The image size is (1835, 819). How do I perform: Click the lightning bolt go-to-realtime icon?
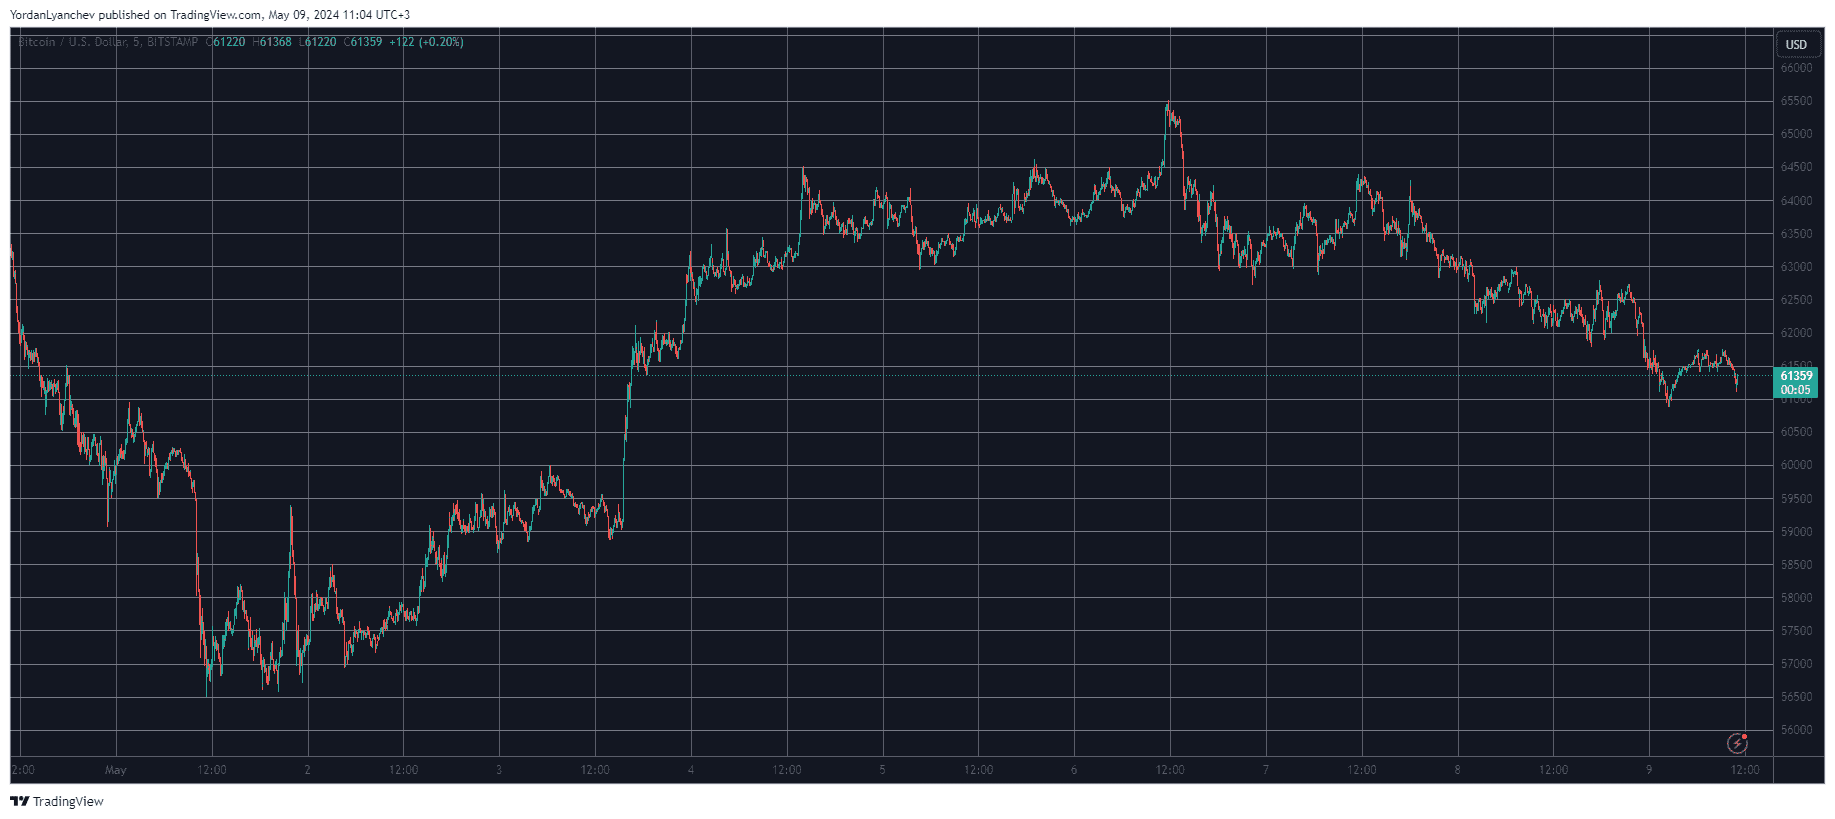[x=1738, y=743]
